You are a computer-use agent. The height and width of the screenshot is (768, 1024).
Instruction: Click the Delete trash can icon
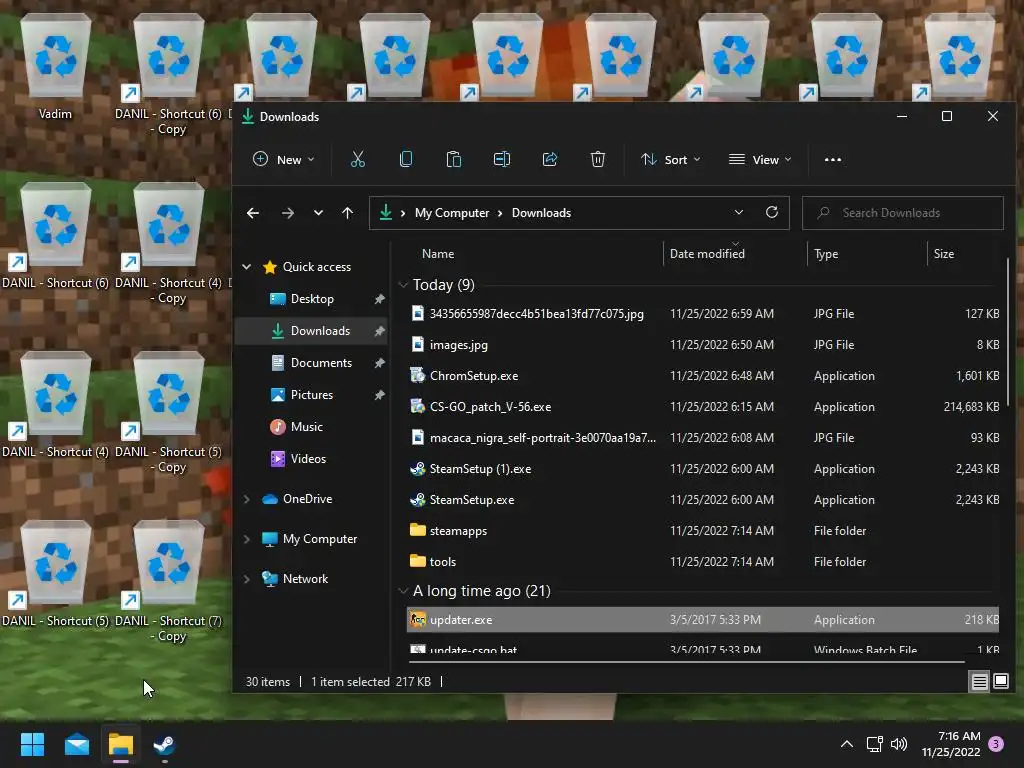[x=598, y=159]
